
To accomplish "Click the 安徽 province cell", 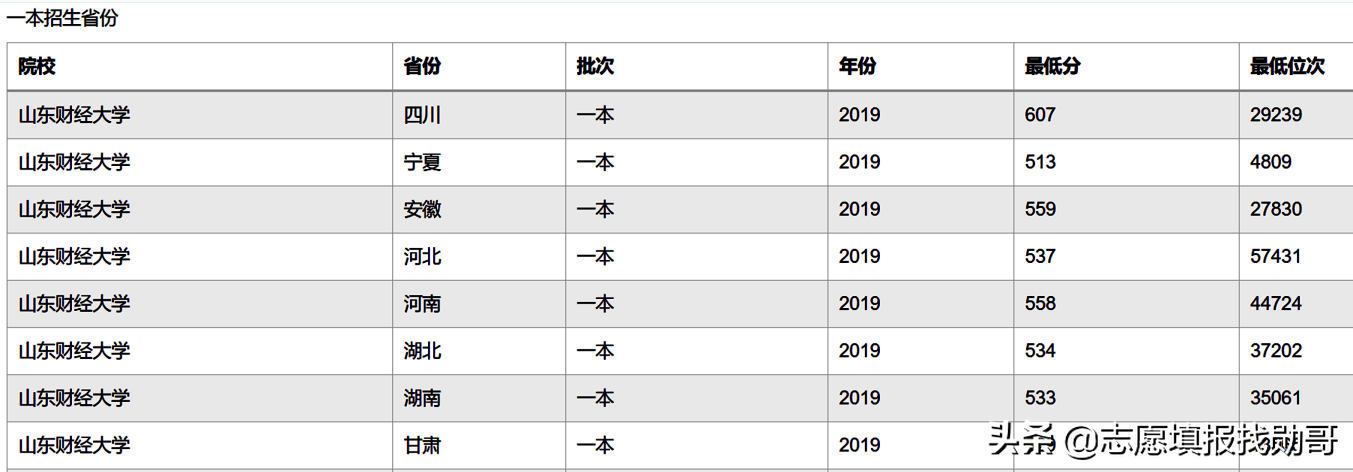I will coord(422,209).
